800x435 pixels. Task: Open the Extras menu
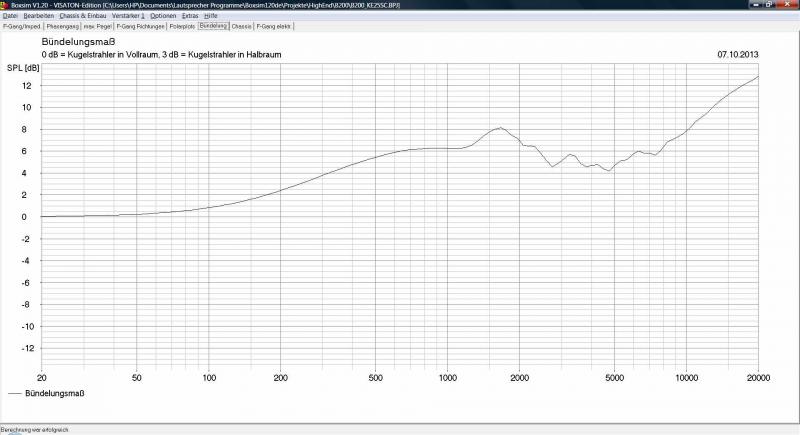coord(190,16)
